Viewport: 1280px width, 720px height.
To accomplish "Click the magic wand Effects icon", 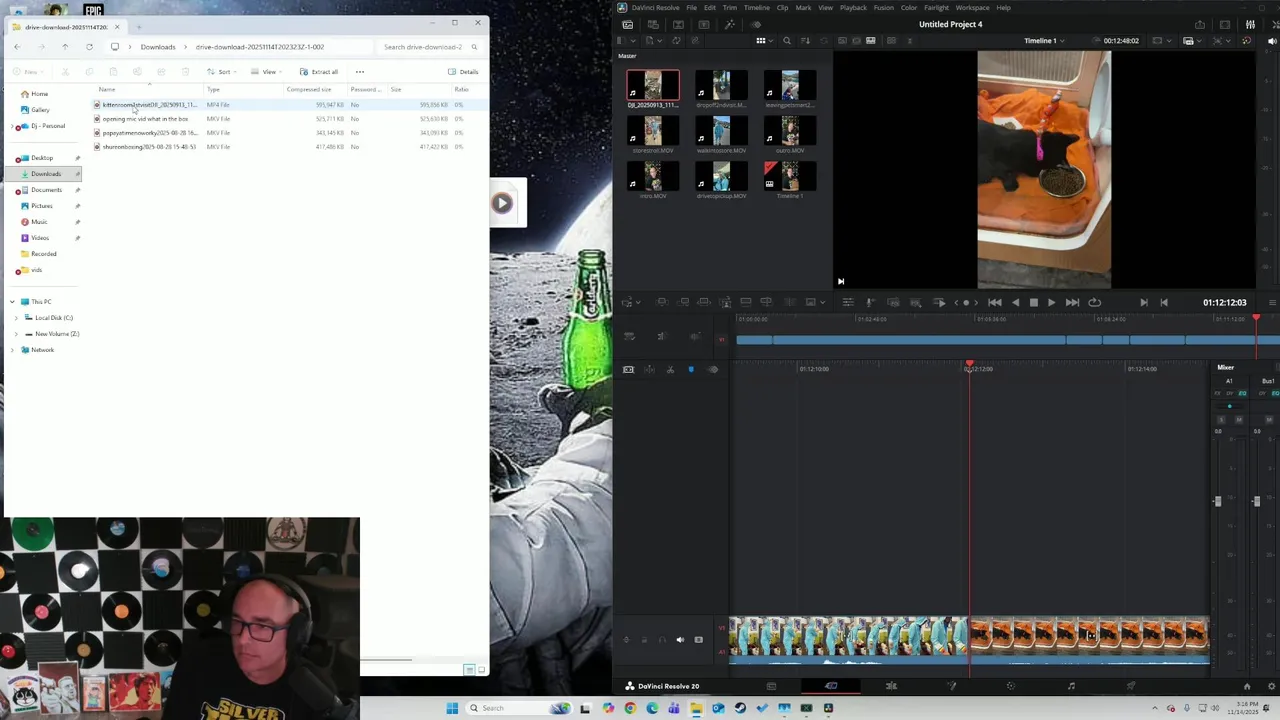I will 729,24.
